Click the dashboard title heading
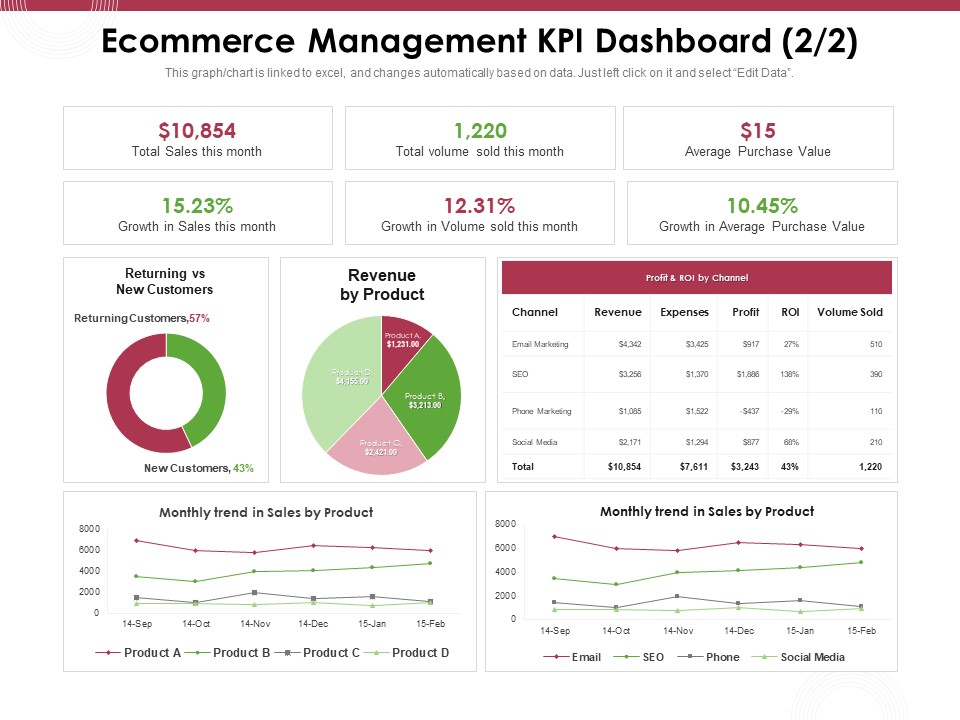 pyautogui.click(x=479, y=41)
